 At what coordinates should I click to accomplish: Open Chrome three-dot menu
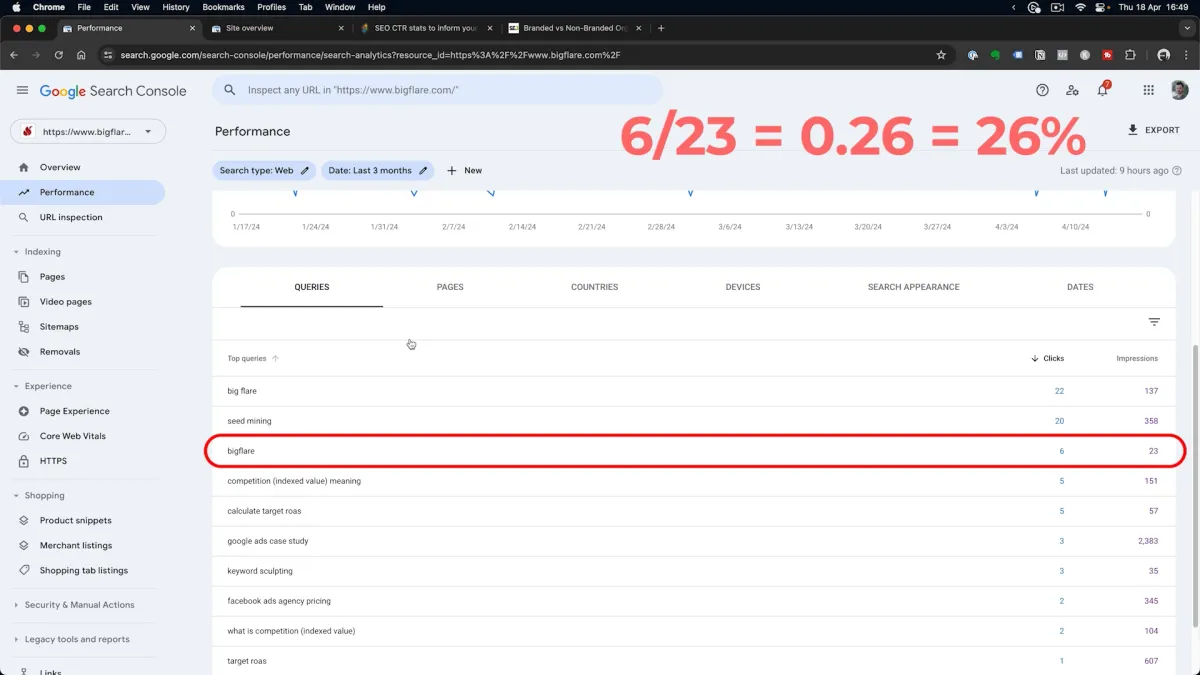(1186, 55)
